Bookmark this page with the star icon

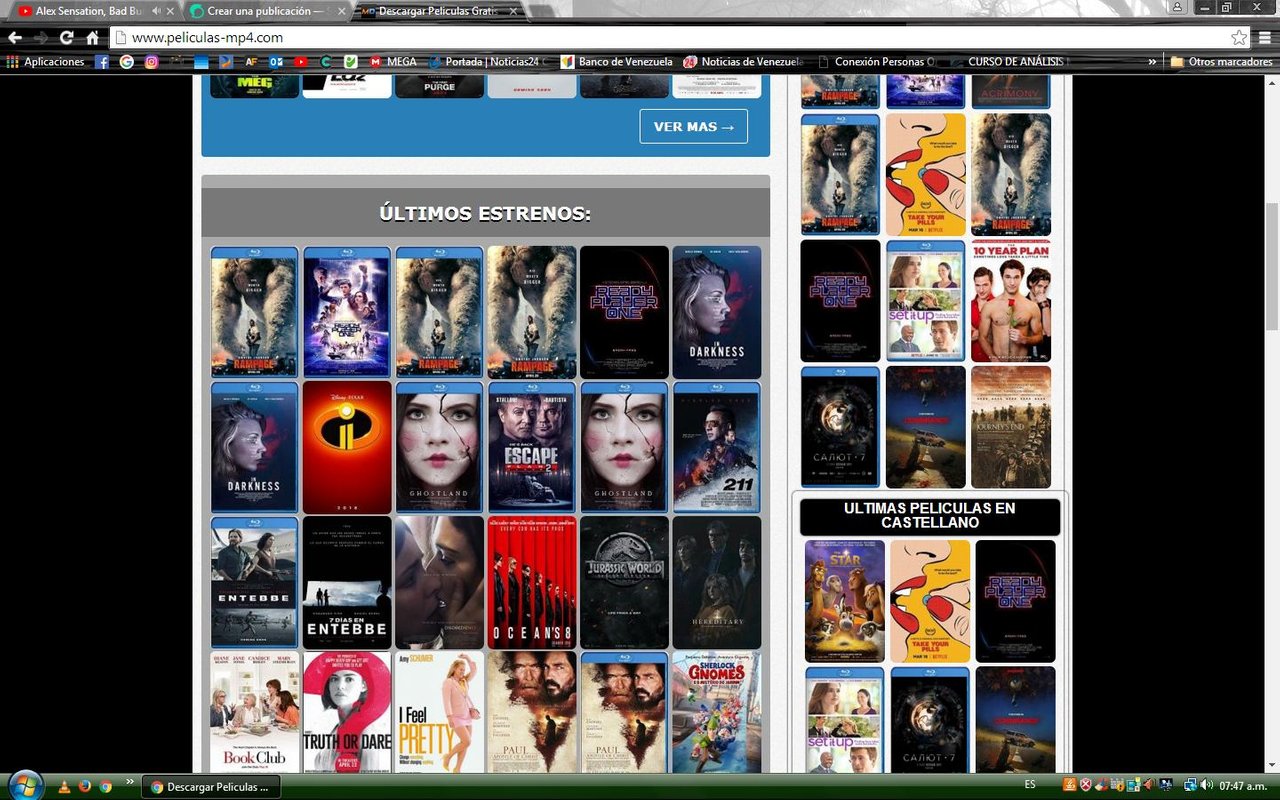coord(1239,38)
